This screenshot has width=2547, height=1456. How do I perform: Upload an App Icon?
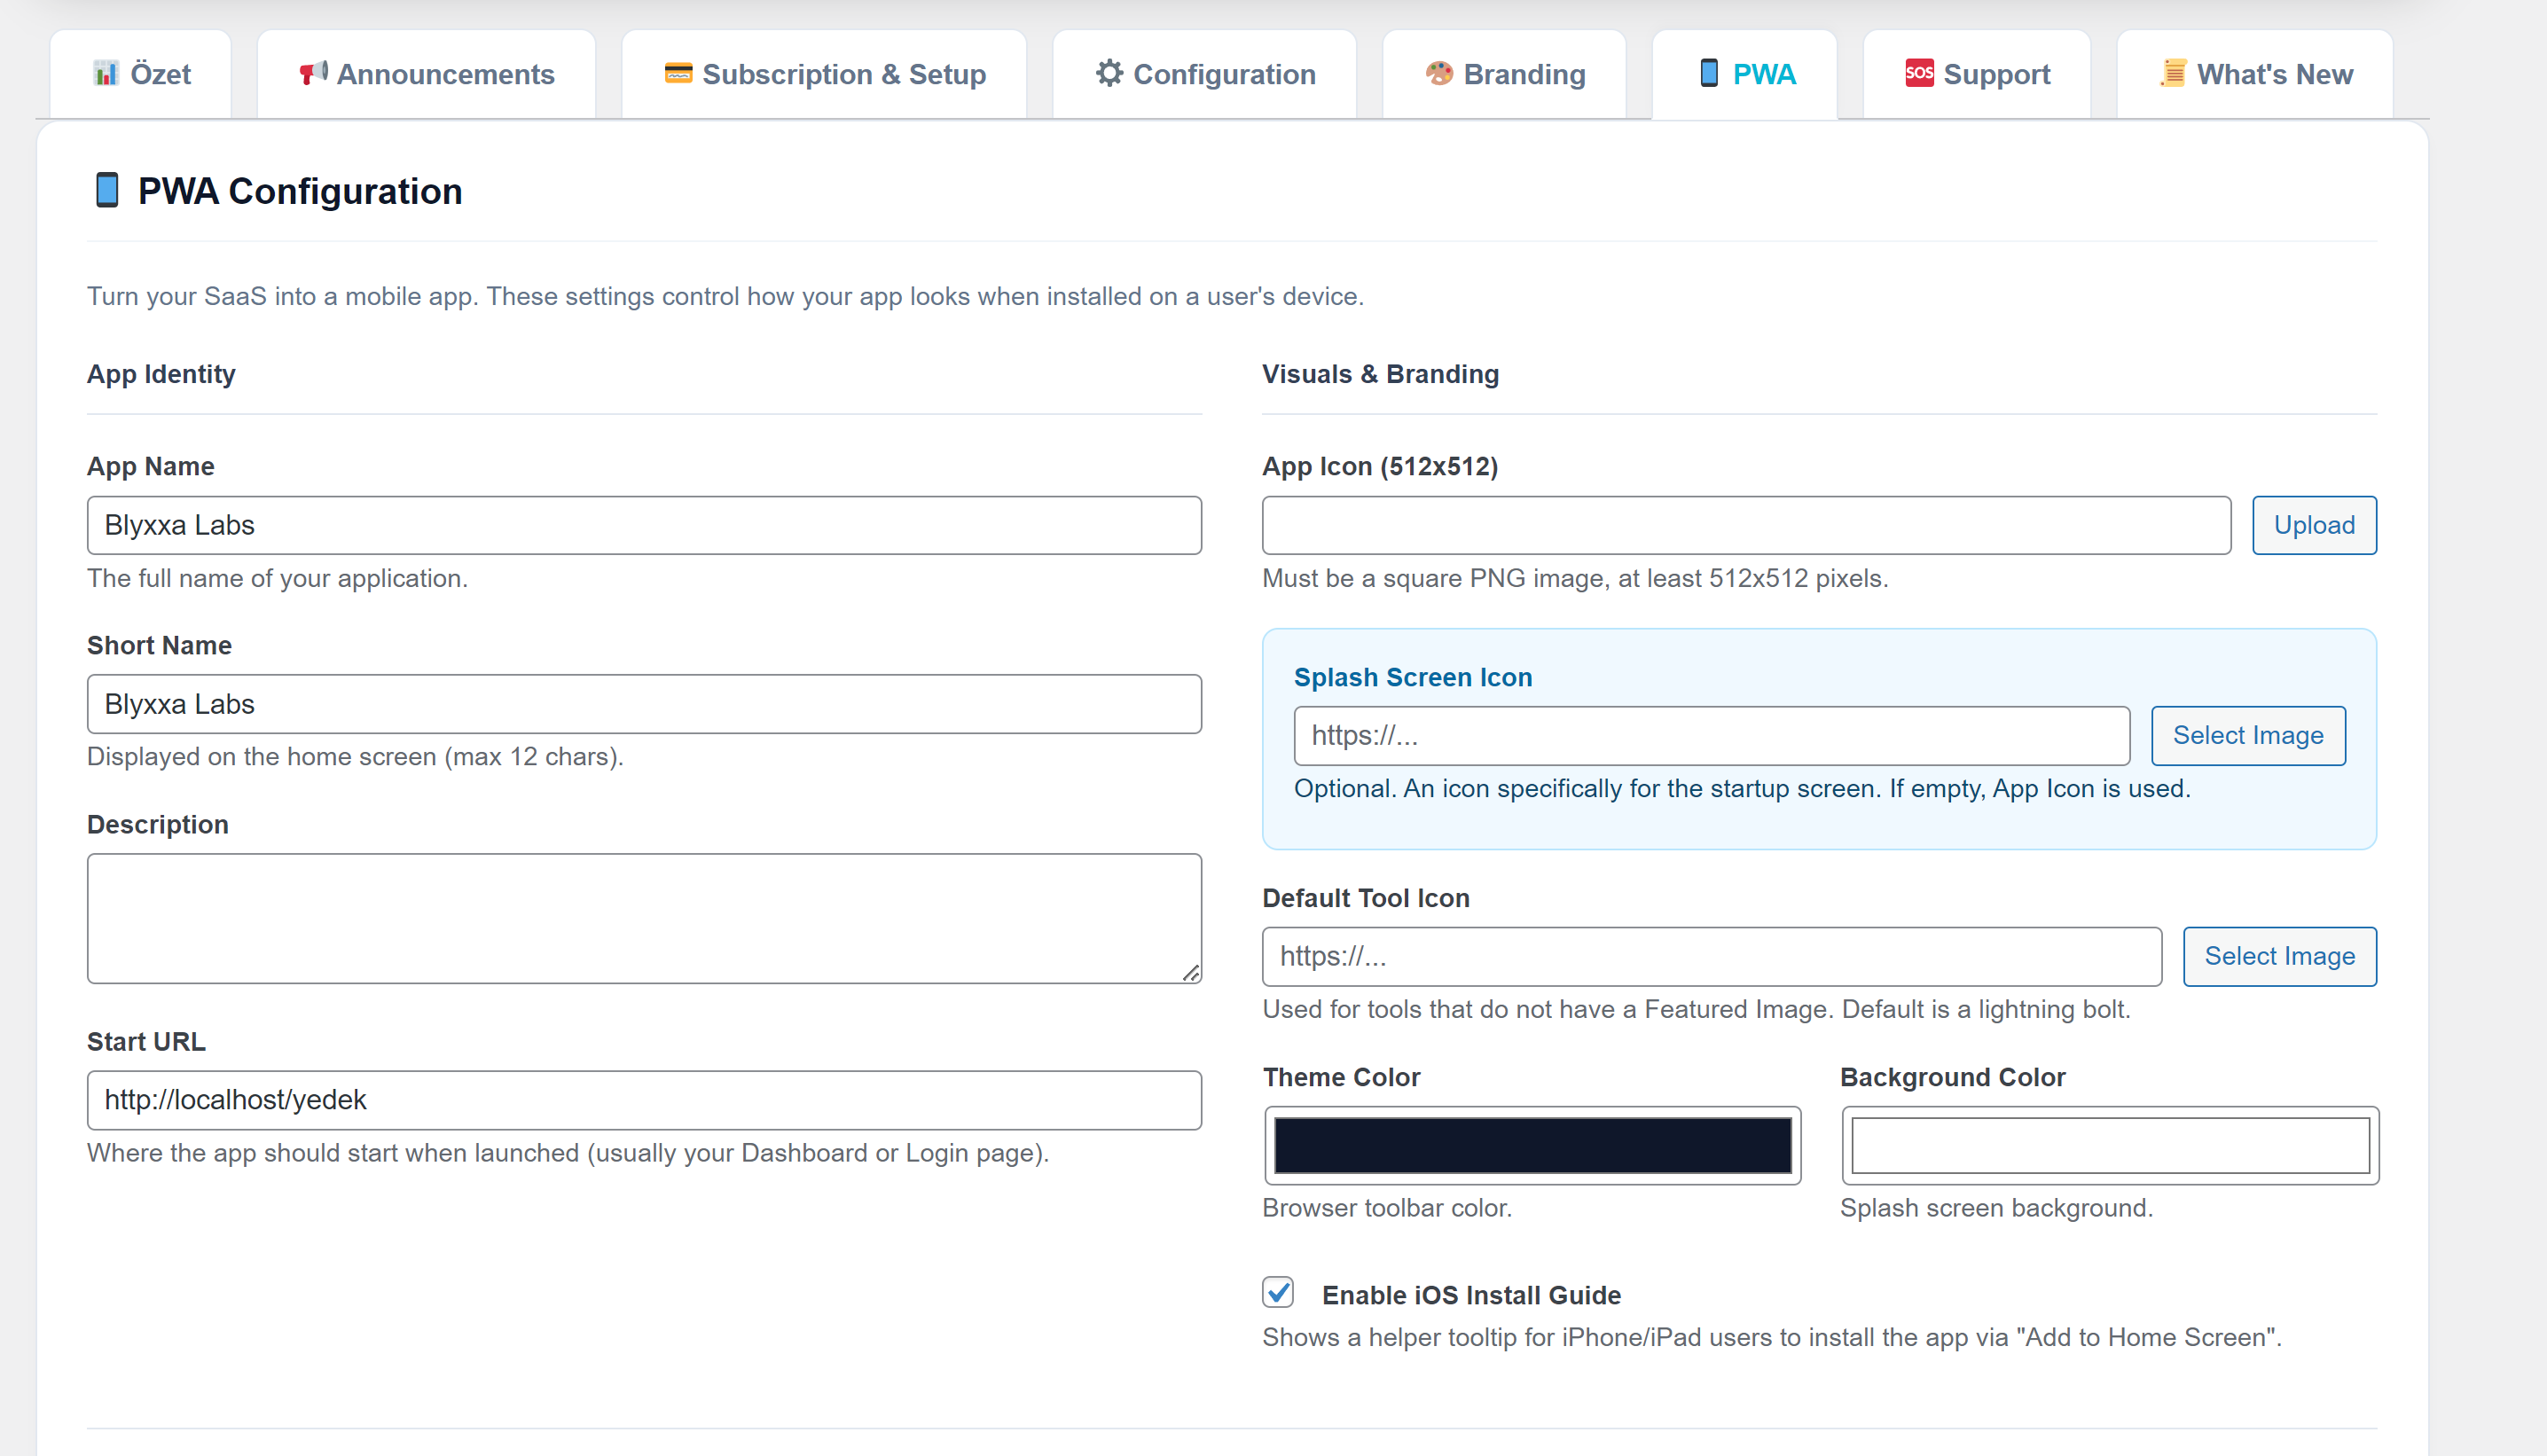(x=2313, y=524)
